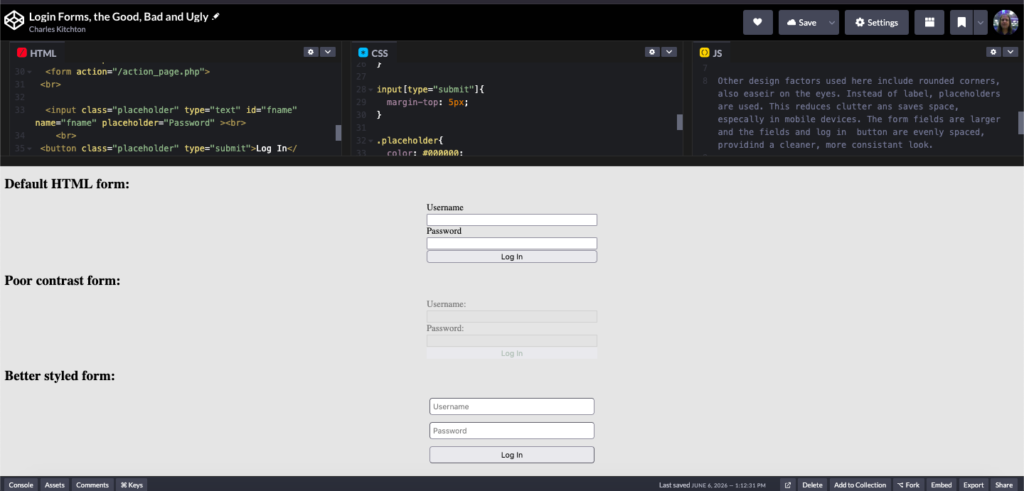Click the poor contrast Log In button
The height and width of the screenshot is (491, 1024).
point(512,353)
